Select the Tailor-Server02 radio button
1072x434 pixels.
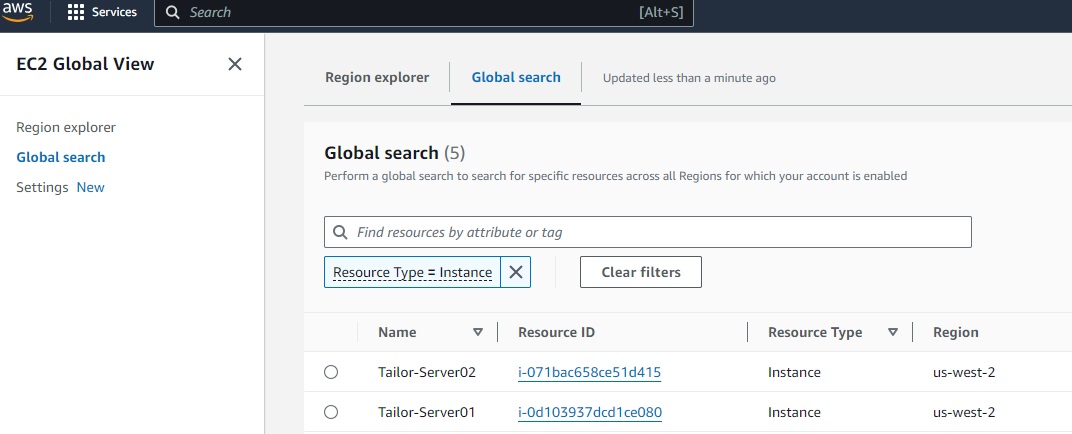[331, 372]
